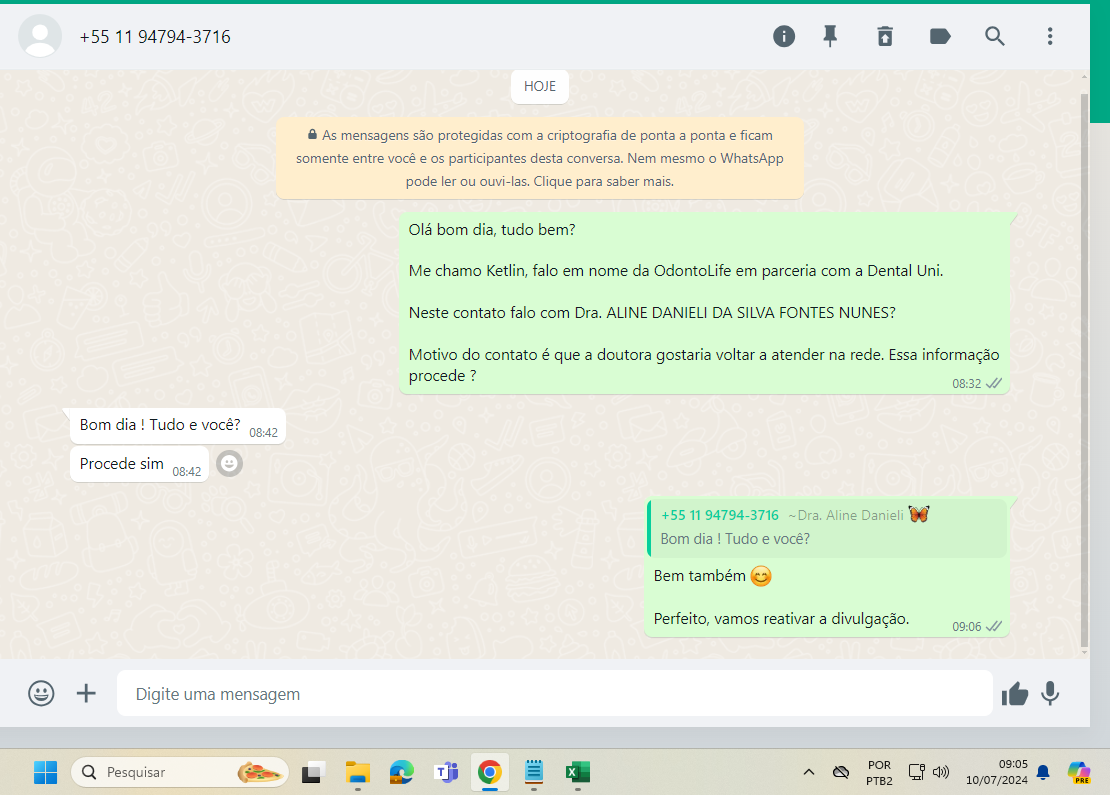Click the 'Digite uma mensagem' input field
Screen dimensions: 1110x795
click(x=554, y=694)
